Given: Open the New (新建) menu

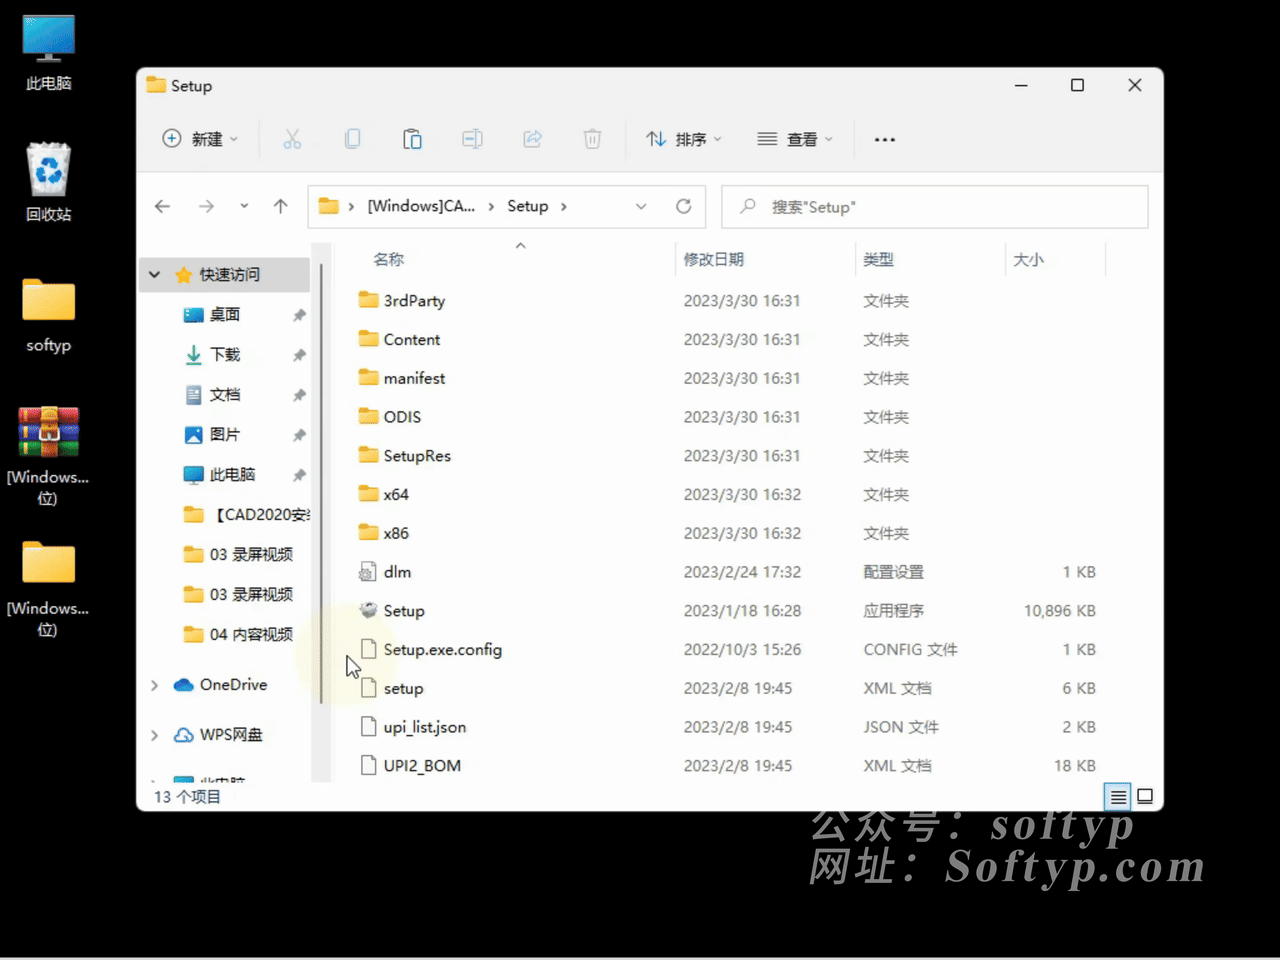Looking at the screenshot, I should click(x=200, y=139).
